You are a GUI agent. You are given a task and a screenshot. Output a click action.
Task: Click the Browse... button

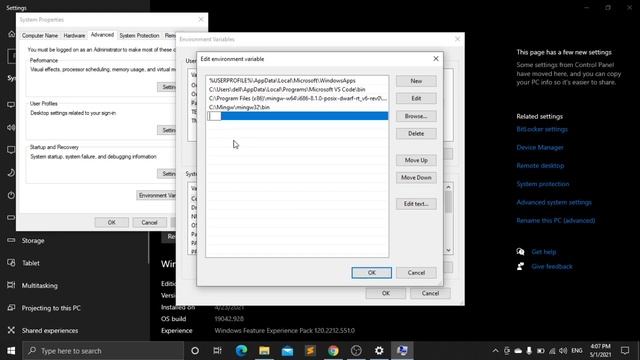coord(416,116)
